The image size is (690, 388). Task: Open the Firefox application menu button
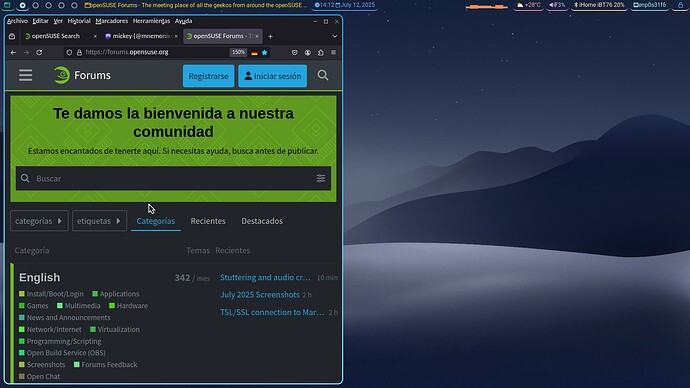(x=334, y=52)
